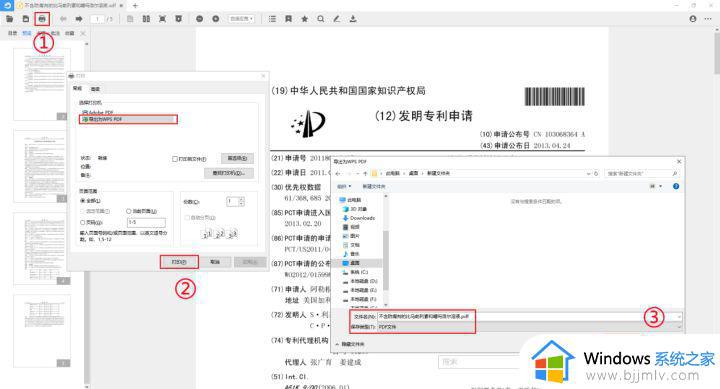The image size is (720, 389).
Task: Open the outline list icon
Action: 272,19
